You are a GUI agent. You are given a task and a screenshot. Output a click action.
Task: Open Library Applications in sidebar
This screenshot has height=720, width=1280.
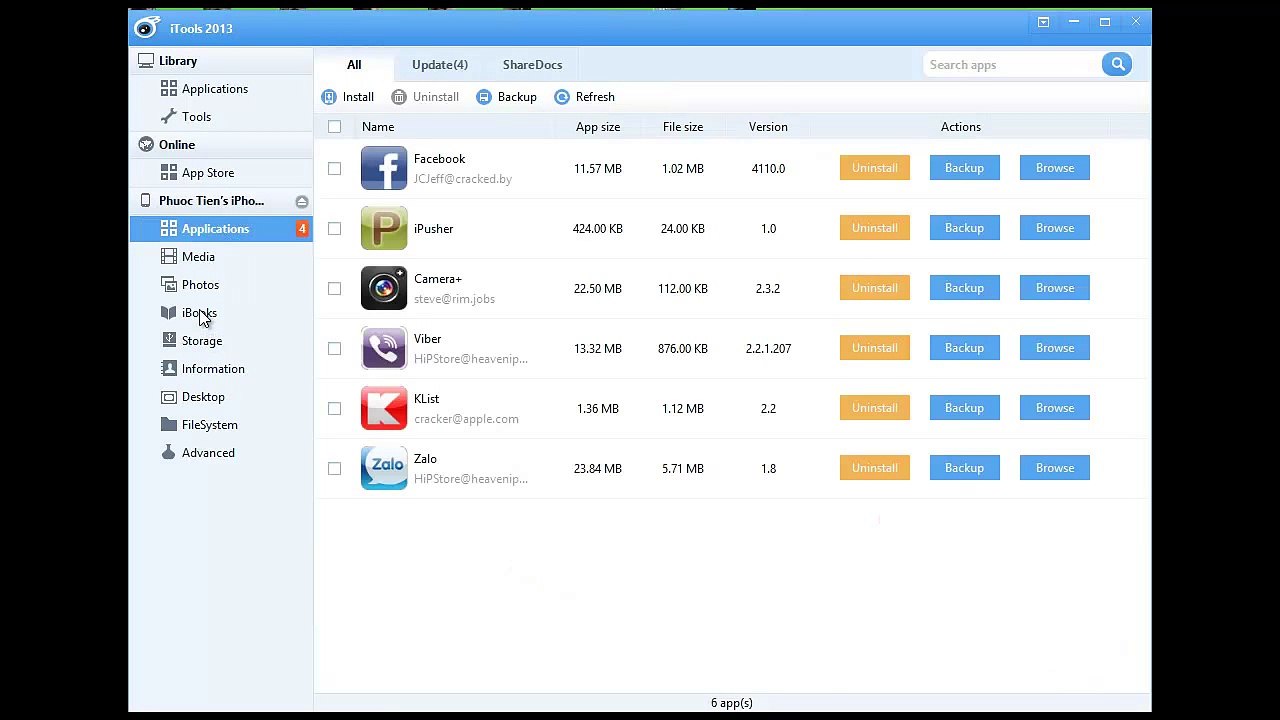pos(214,89)
